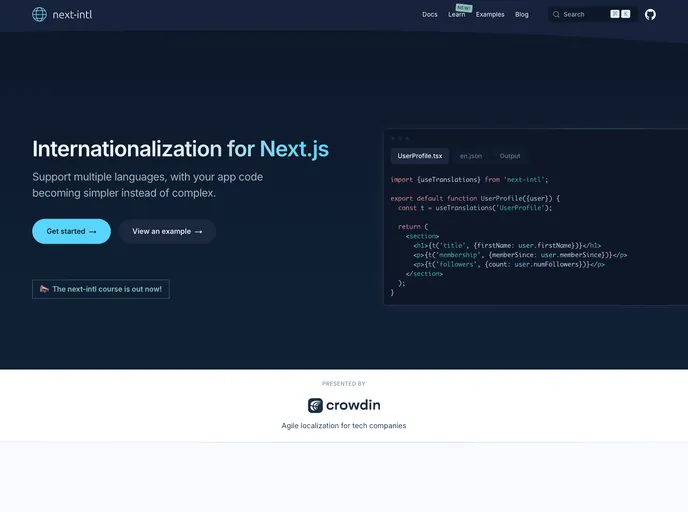Click the ⌘K shortcut keys badge
Image resolution: width=688 pixels, height=512 pixels.
pyautogui.click(x=620, y=15)
